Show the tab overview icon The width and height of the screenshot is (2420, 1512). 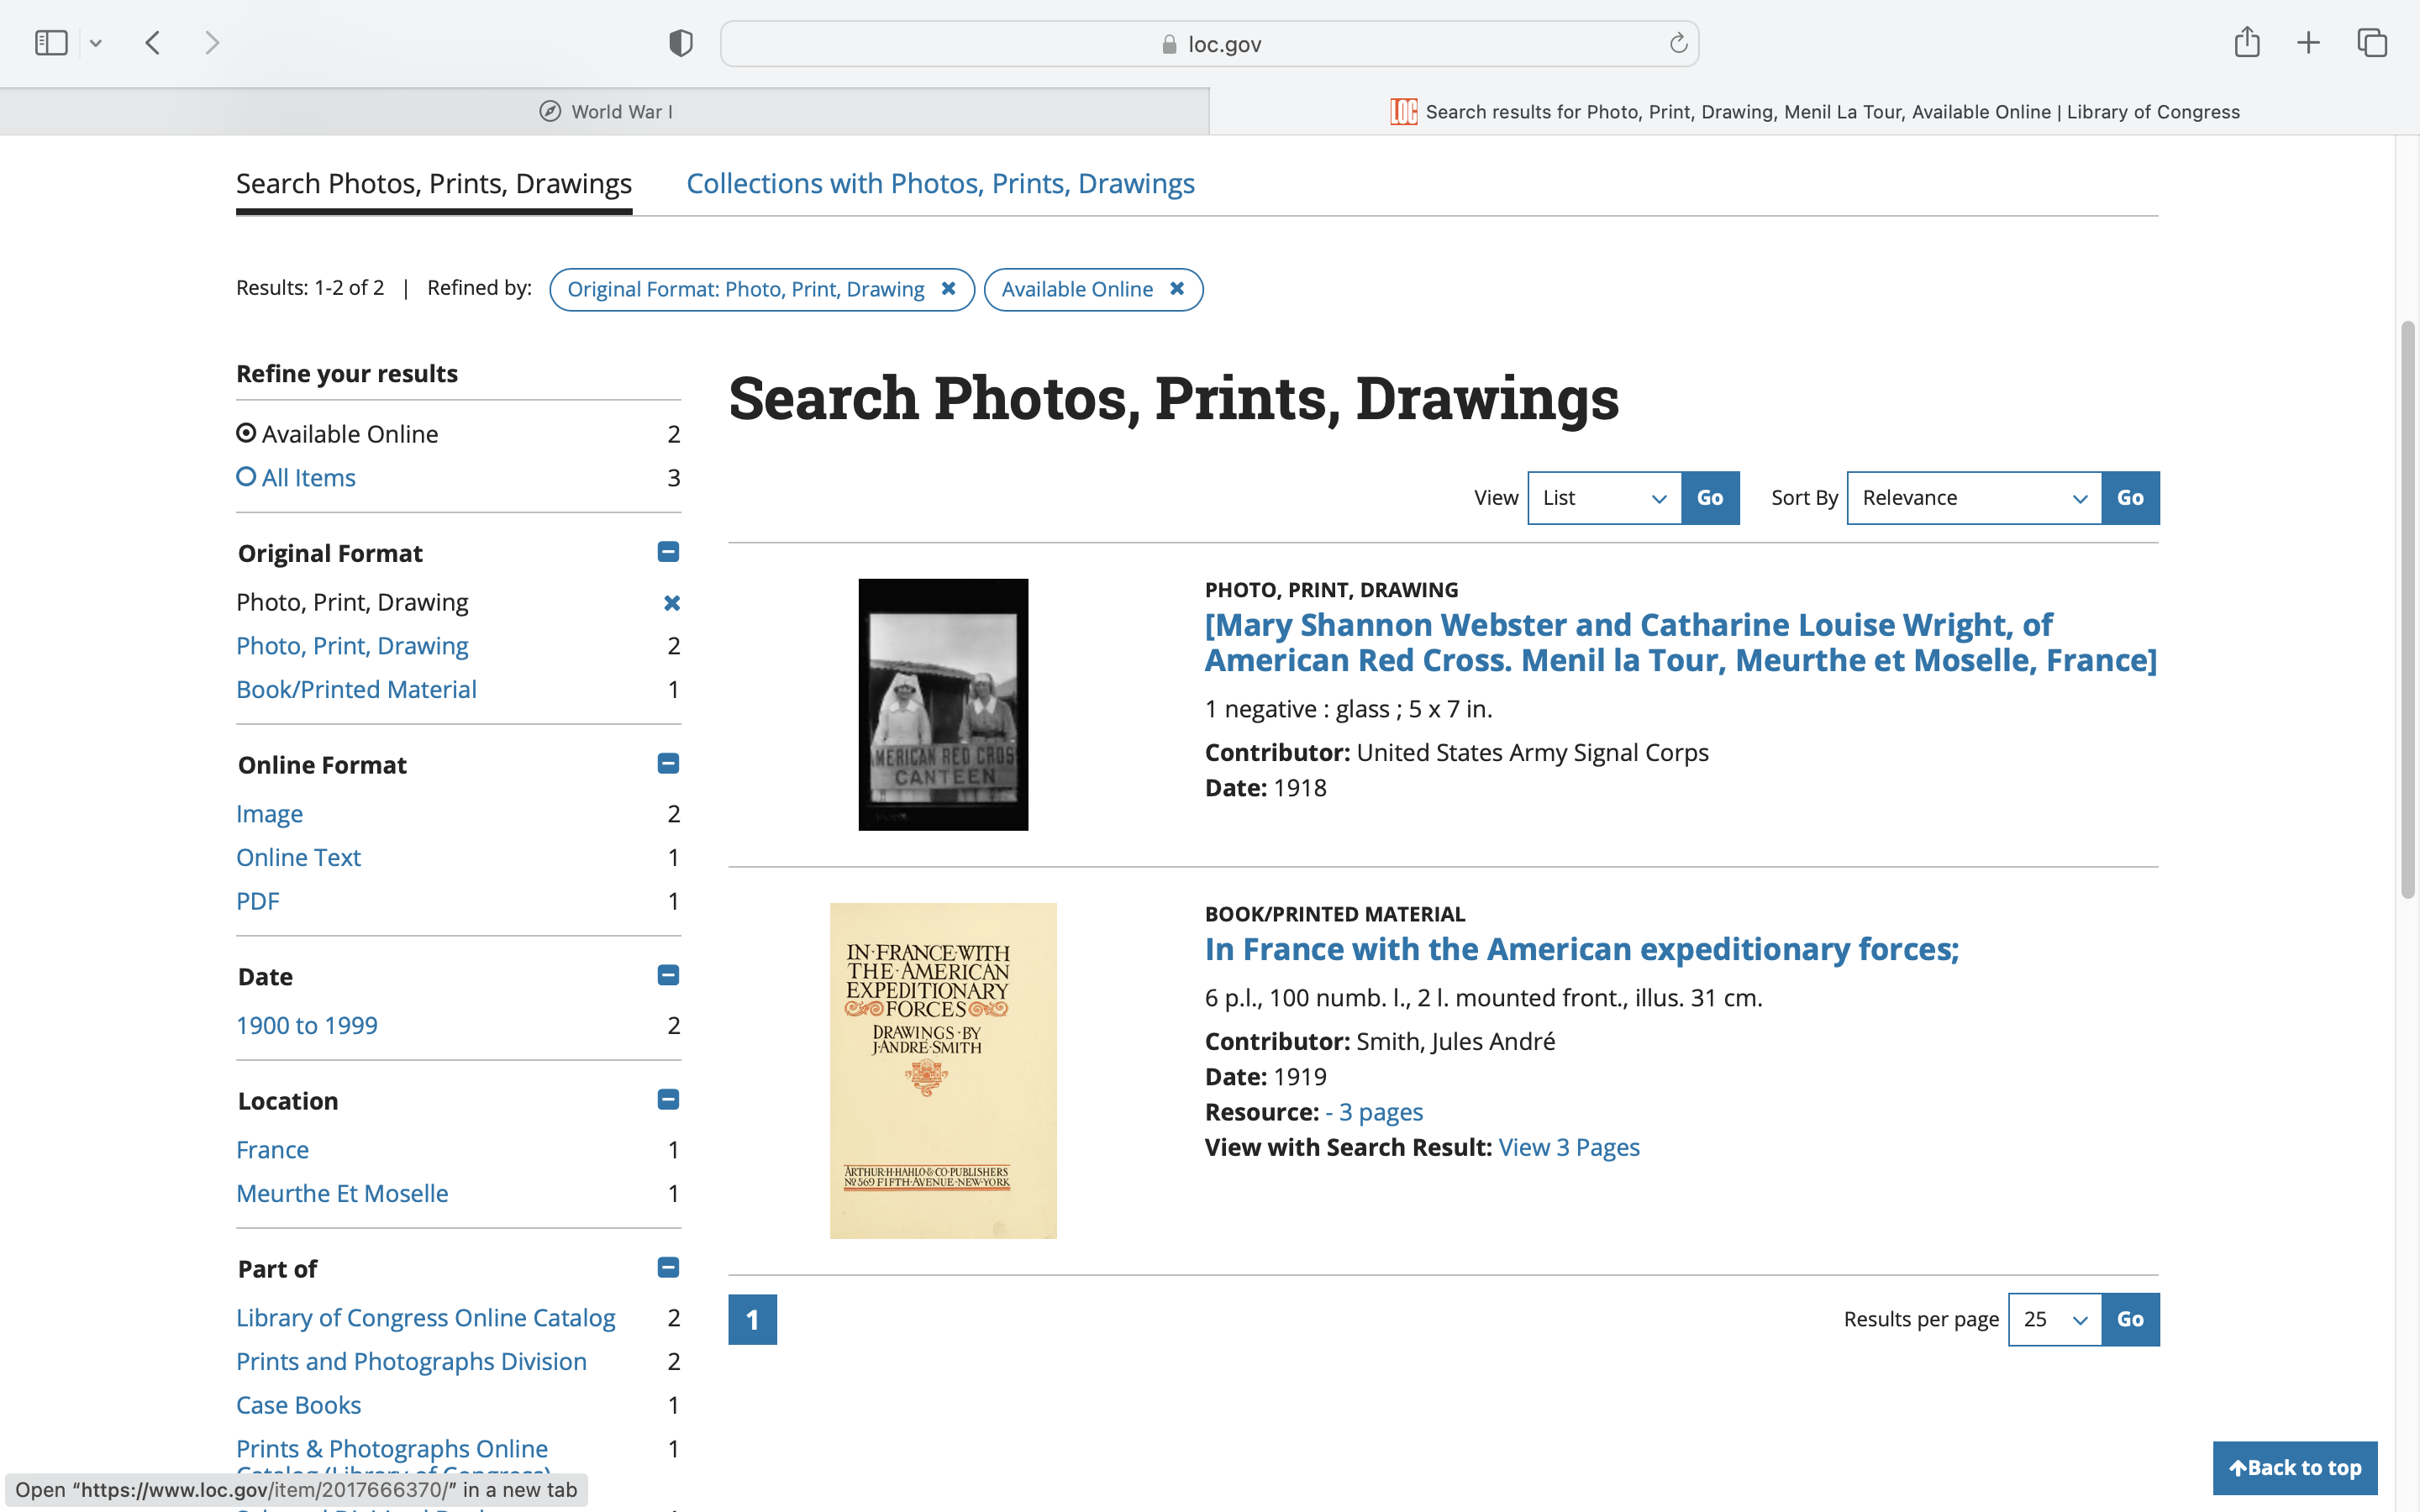pos(2372,43)
